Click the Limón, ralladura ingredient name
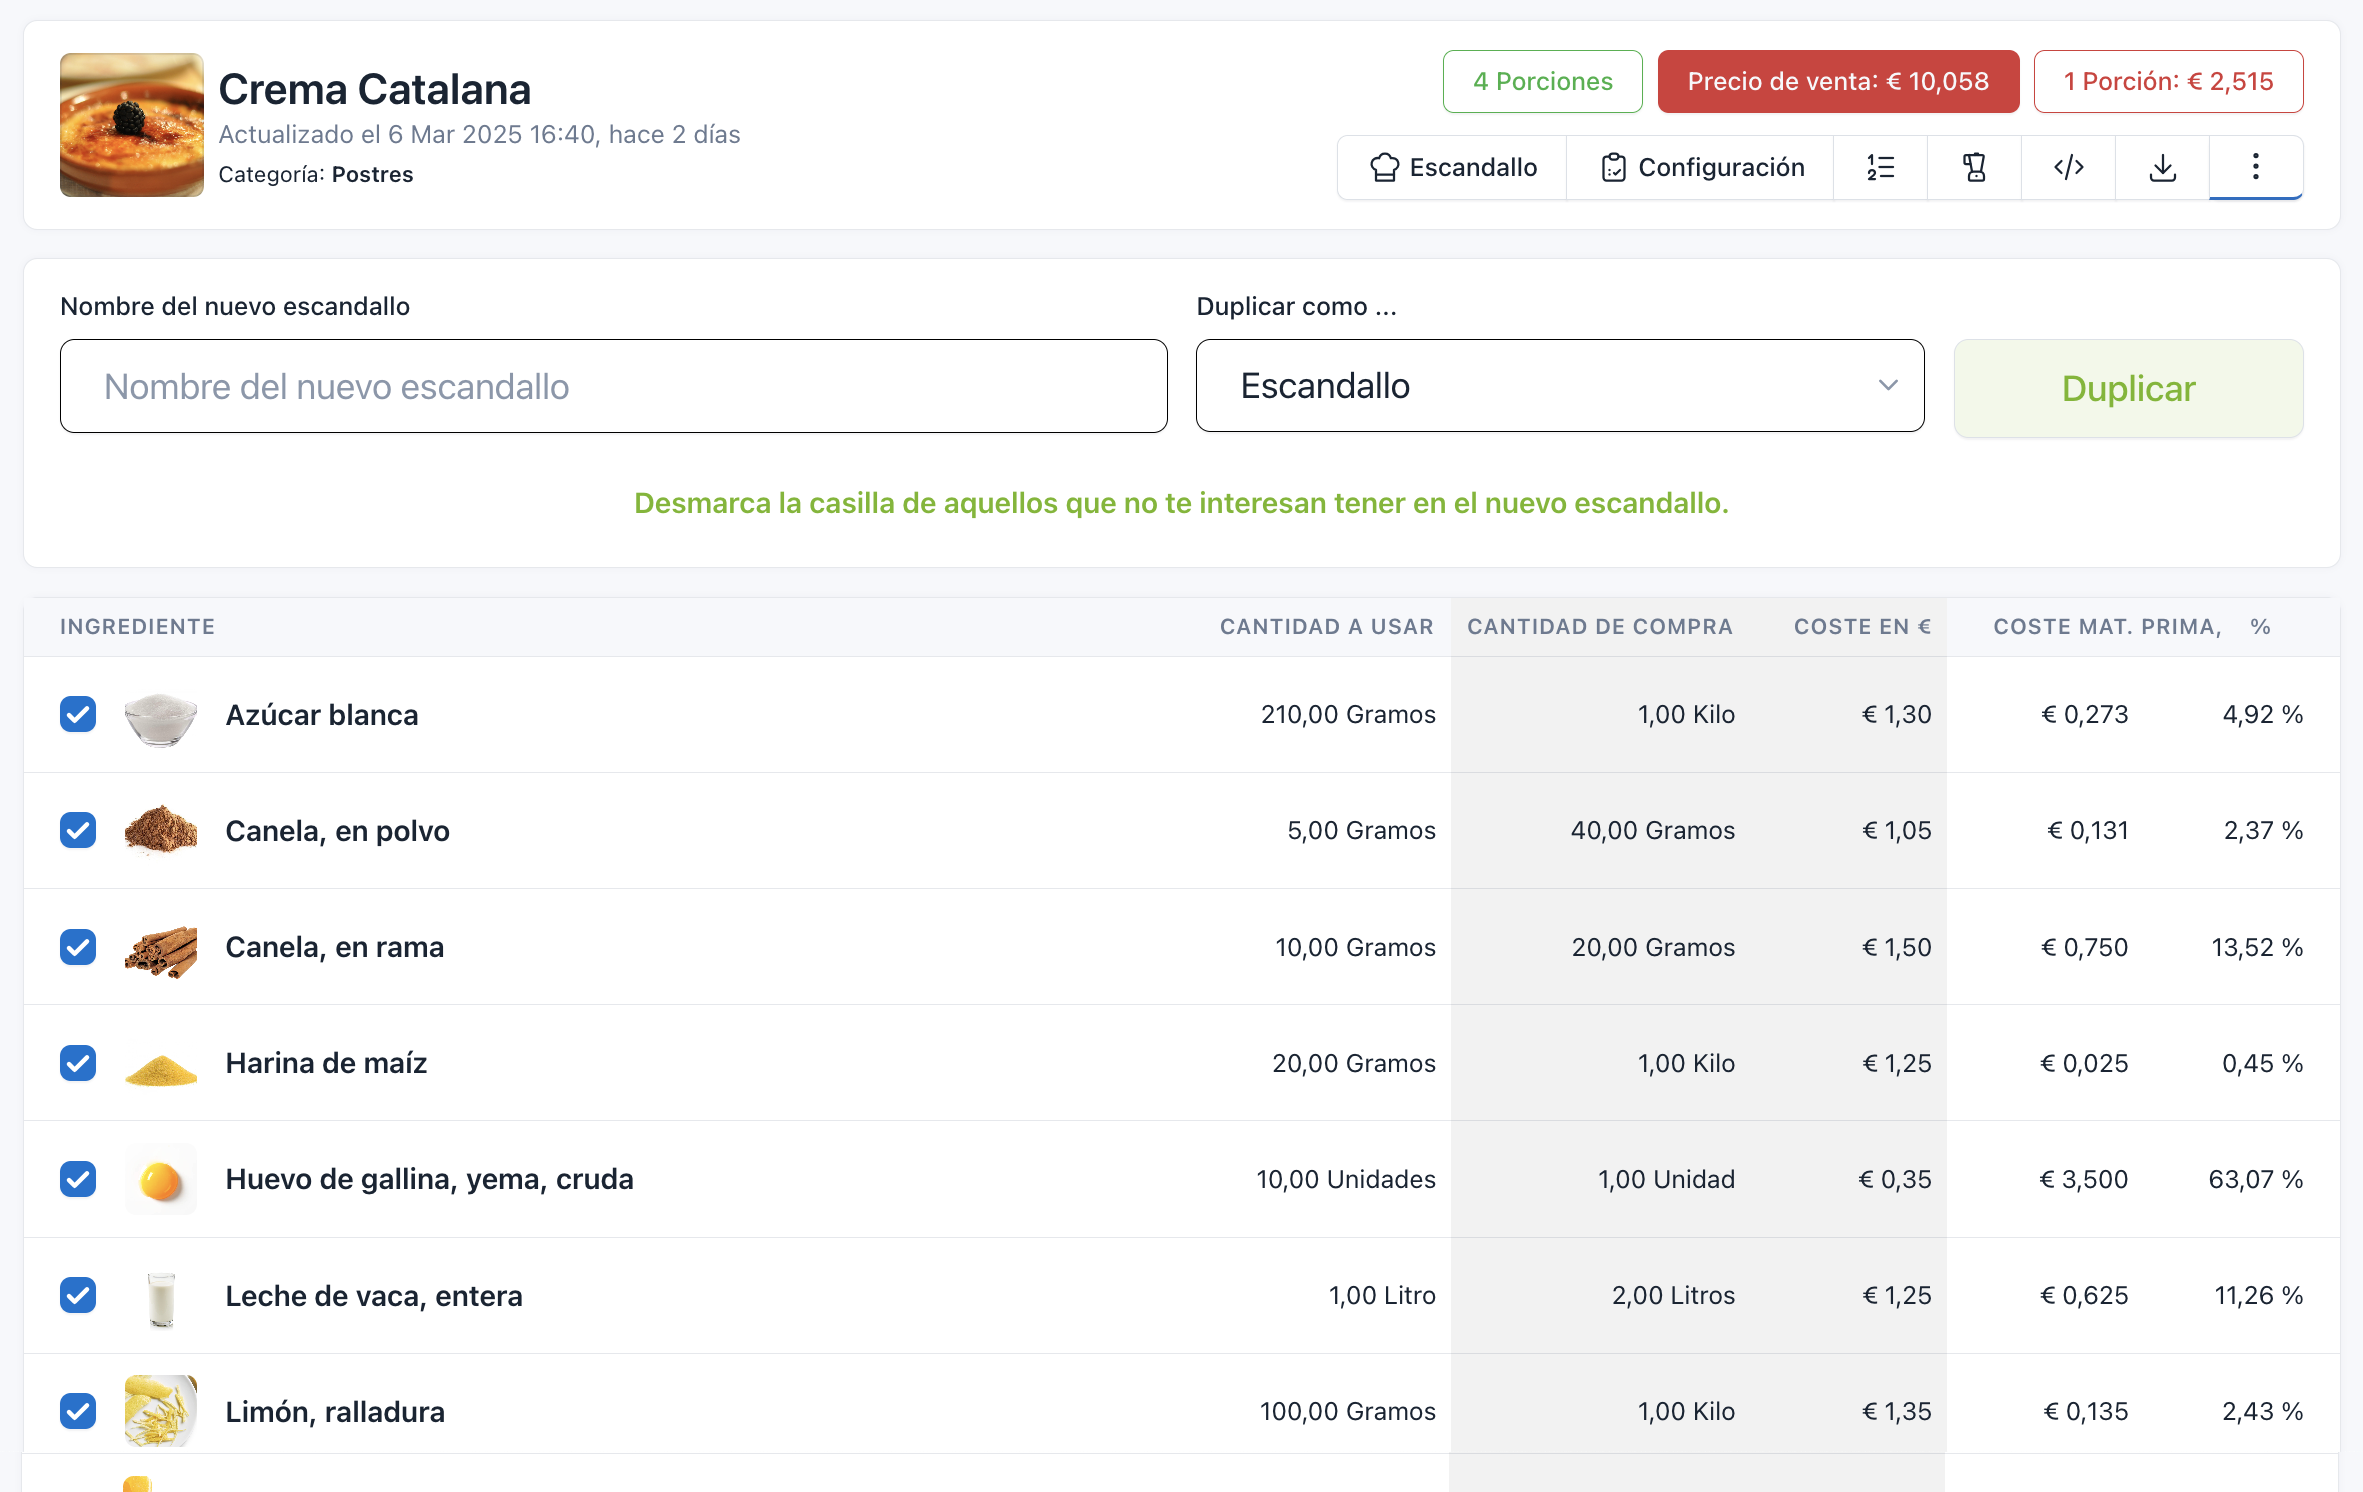Viewport: 2363px width, 1492px height. [335, 1412]
